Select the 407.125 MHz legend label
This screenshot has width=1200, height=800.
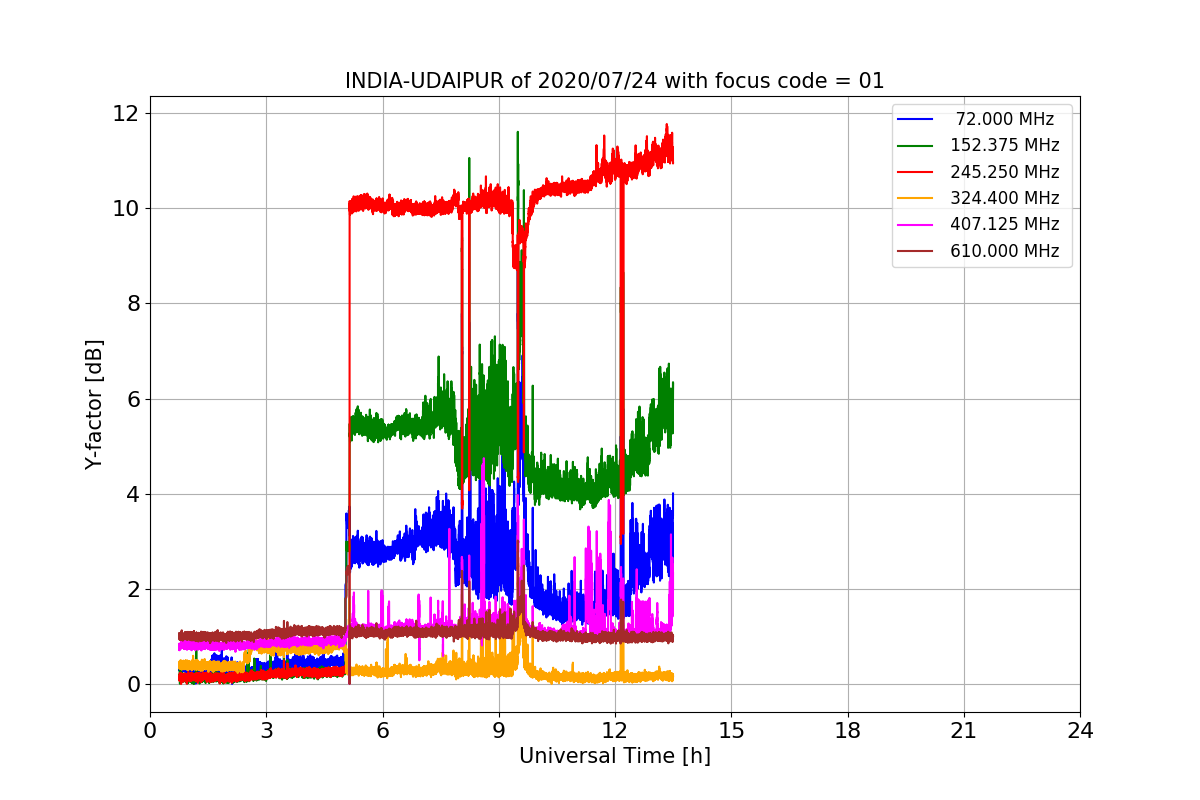pyautogui.click(x=1005, y=225)
